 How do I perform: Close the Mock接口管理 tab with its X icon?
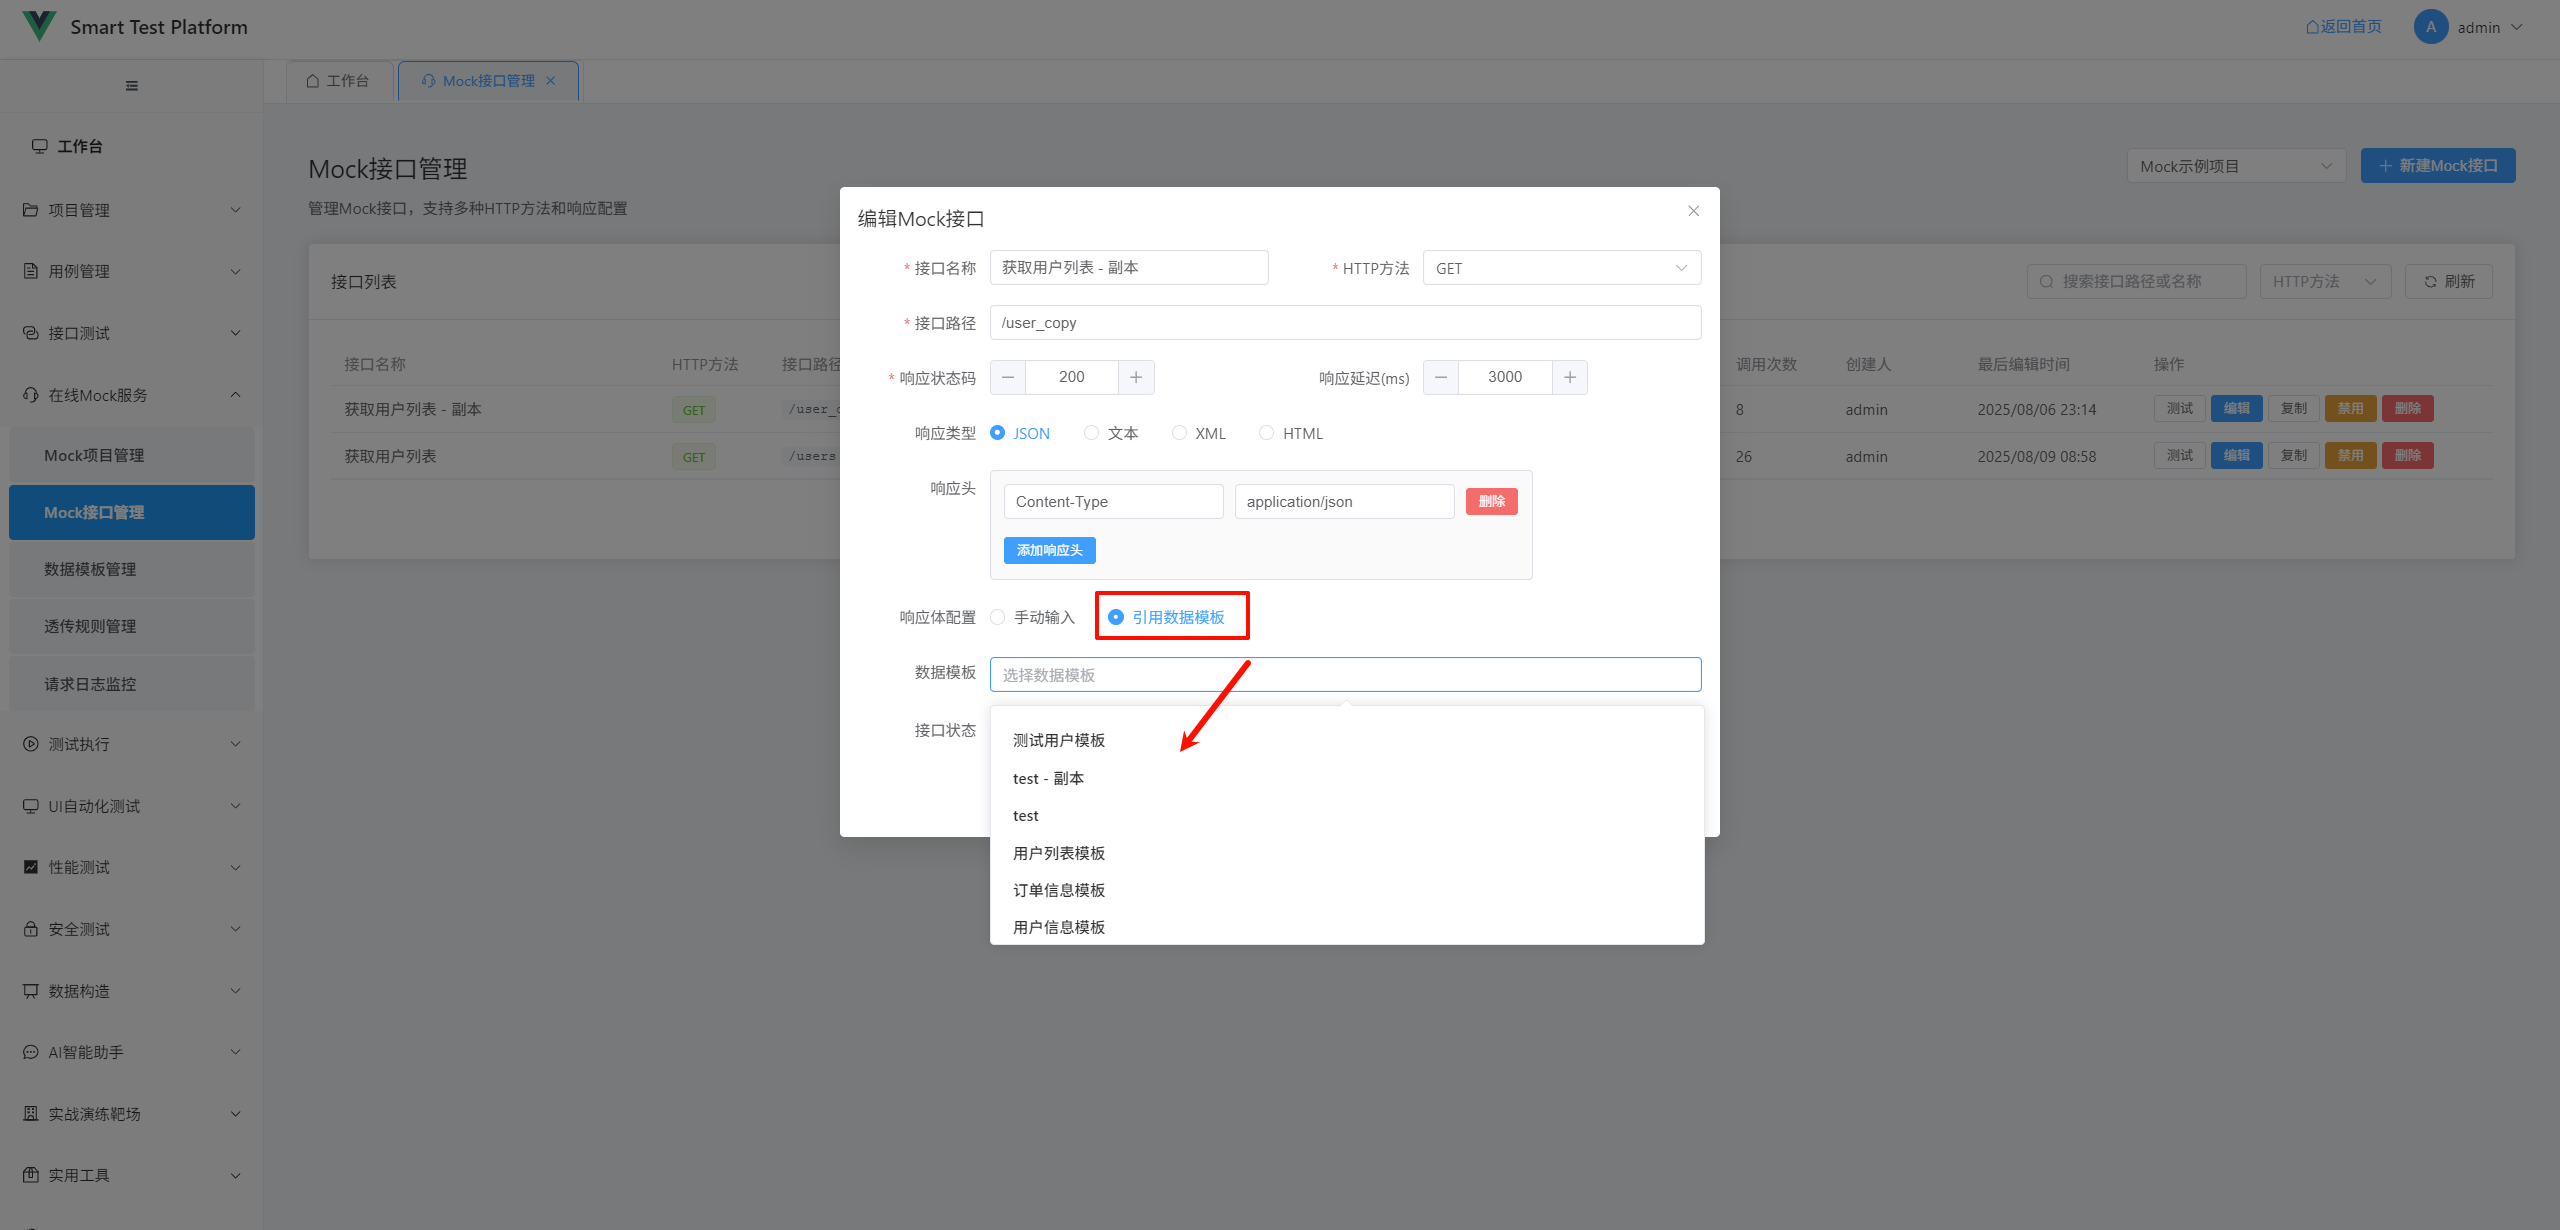point(551,81)
